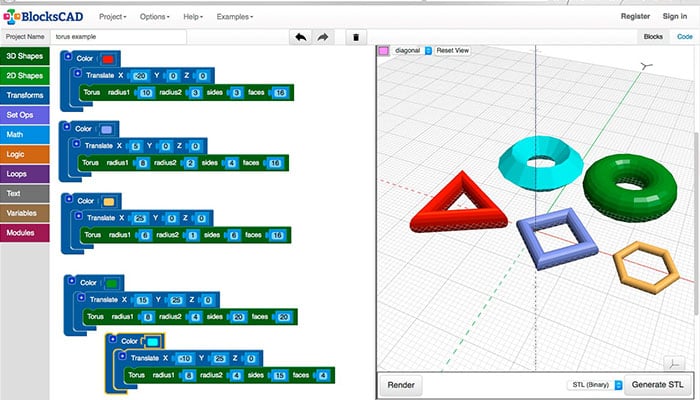The width and height of the screenshot is (700, 400).
Task: Click the Register link
Action: click(635, 16)
